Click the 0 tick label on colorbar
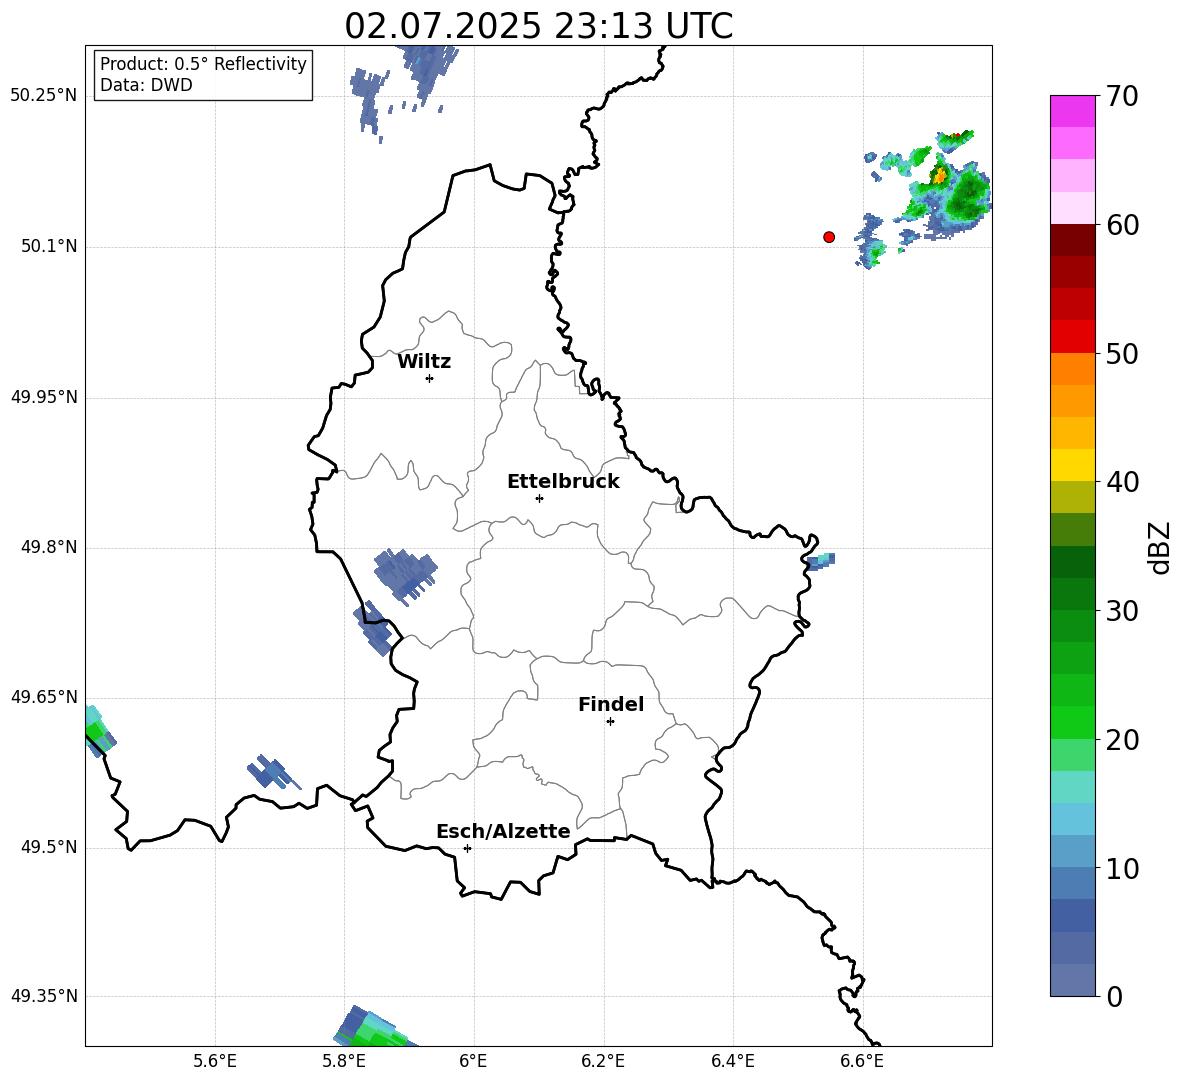This screenshot has width=1184, height=1081. tap(1115, 996)
